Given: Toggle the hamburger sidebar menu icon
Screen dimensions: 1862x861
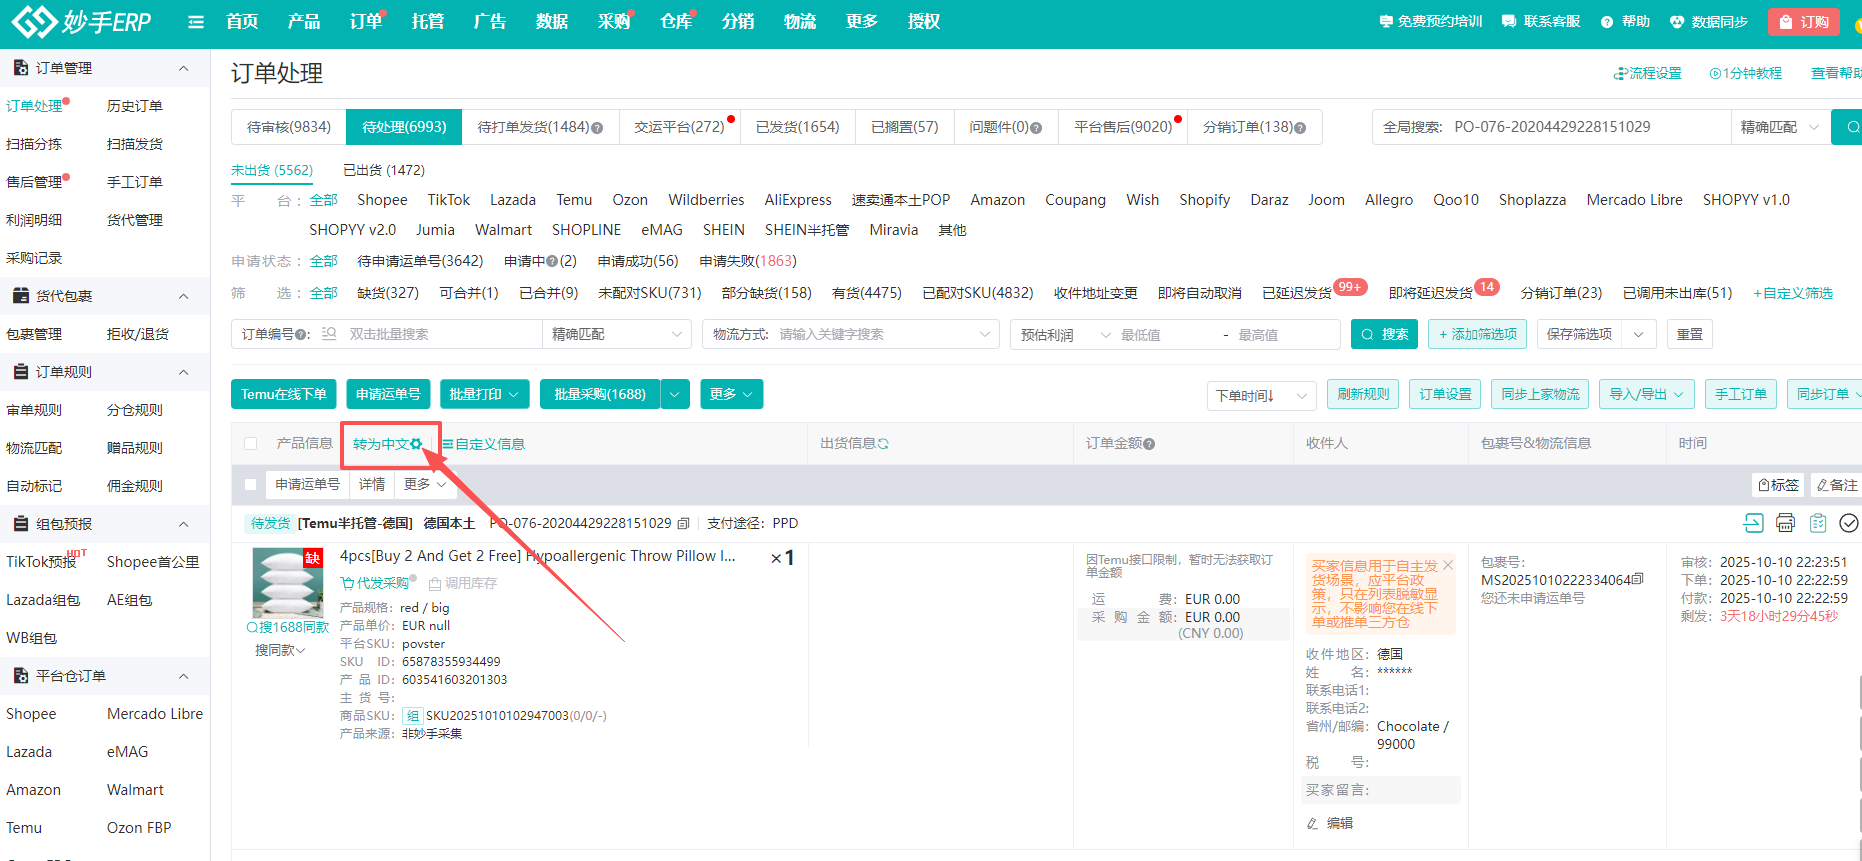Looking at the screenshot, I should [196, 22].
